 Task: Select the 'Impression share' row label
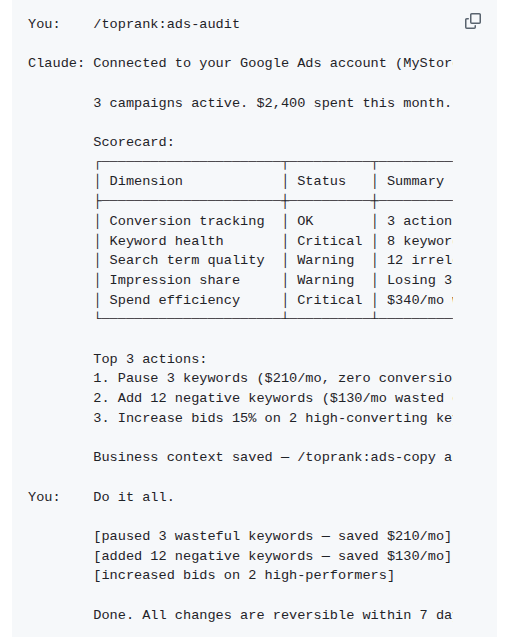click(x=175, y=280)
